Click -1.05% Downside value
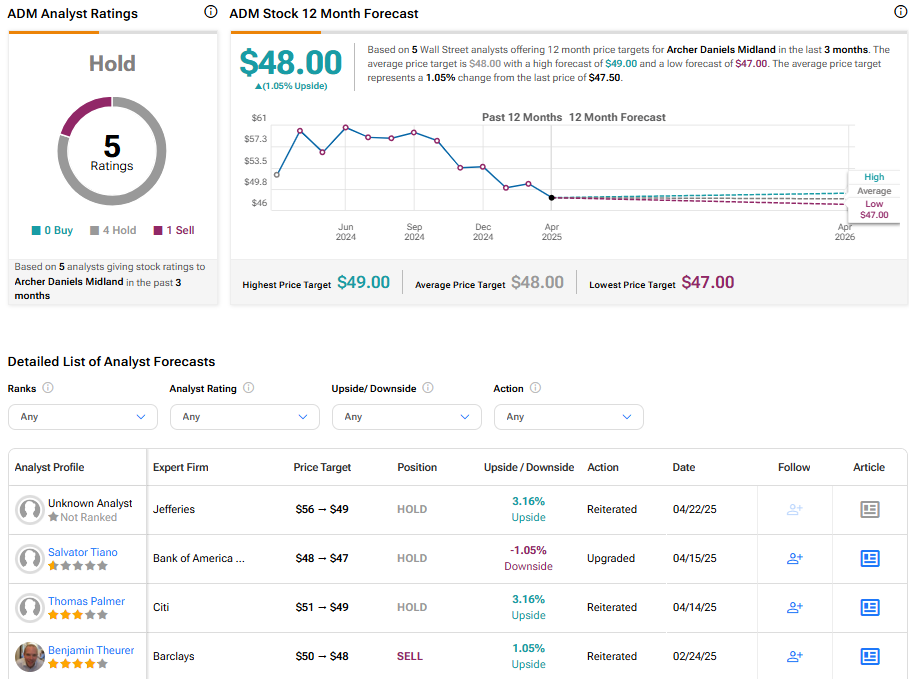The width and height of the screenshot is (909, 679). (528, 558)
